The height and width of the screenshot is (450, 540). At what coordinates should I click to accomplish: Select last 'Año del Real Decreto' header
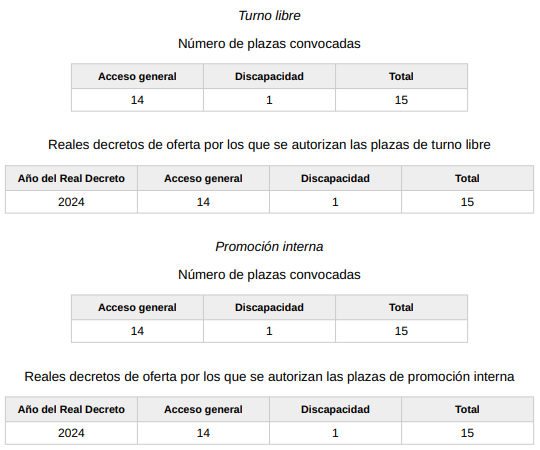[x=71, y=409]
